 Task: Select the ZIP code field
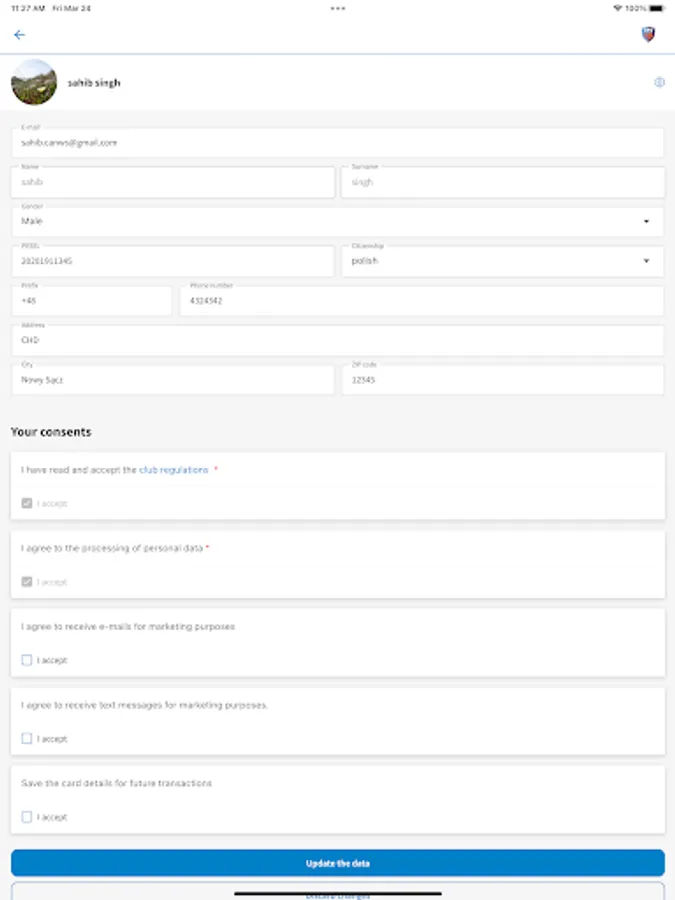click(x=502, y=380)
